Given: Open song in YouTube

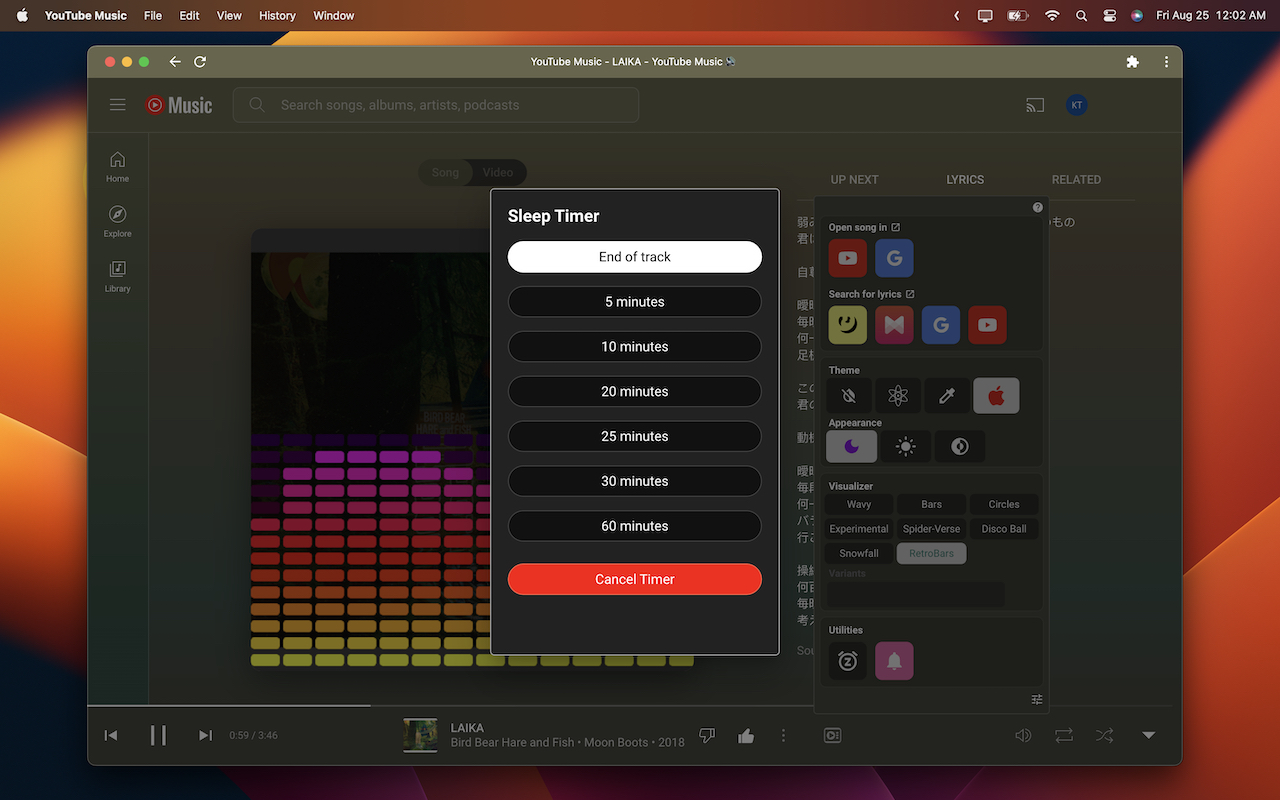Looking at the screenshot, I should tap(848, 258).
